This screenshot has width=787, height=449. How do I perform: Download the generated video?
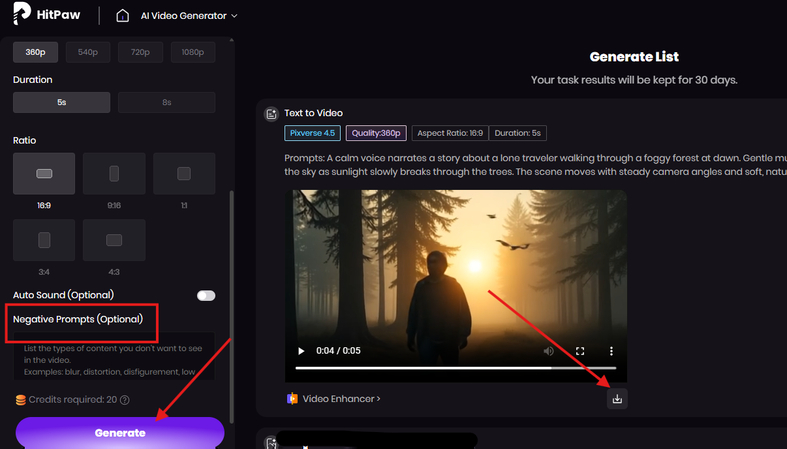coord(617,399)
